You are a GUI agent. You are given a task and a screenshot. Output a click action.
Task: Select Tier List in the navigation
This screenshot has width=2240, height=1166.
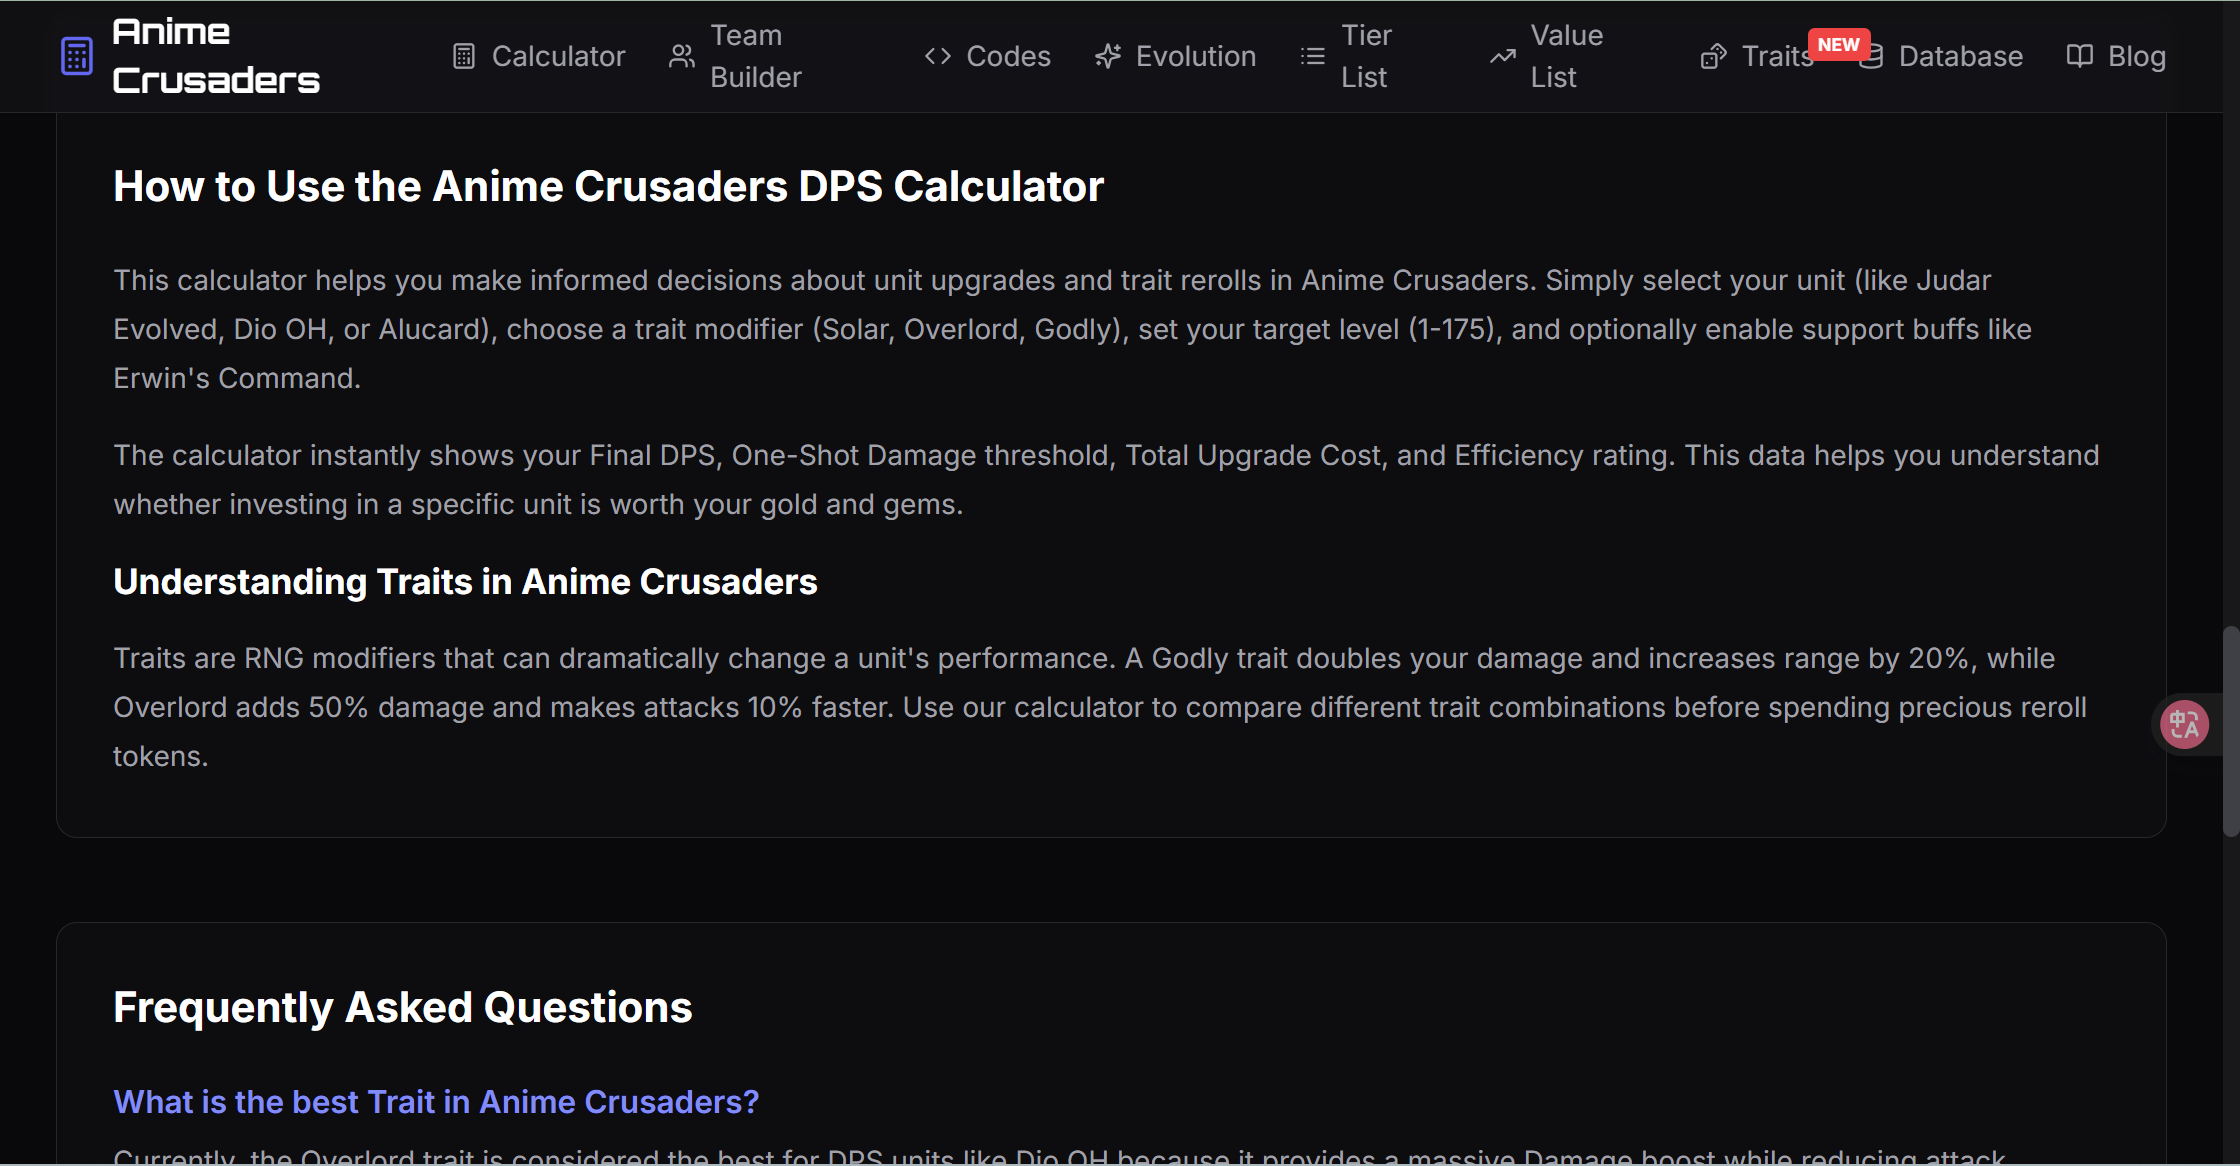[x=1366, y=56]
